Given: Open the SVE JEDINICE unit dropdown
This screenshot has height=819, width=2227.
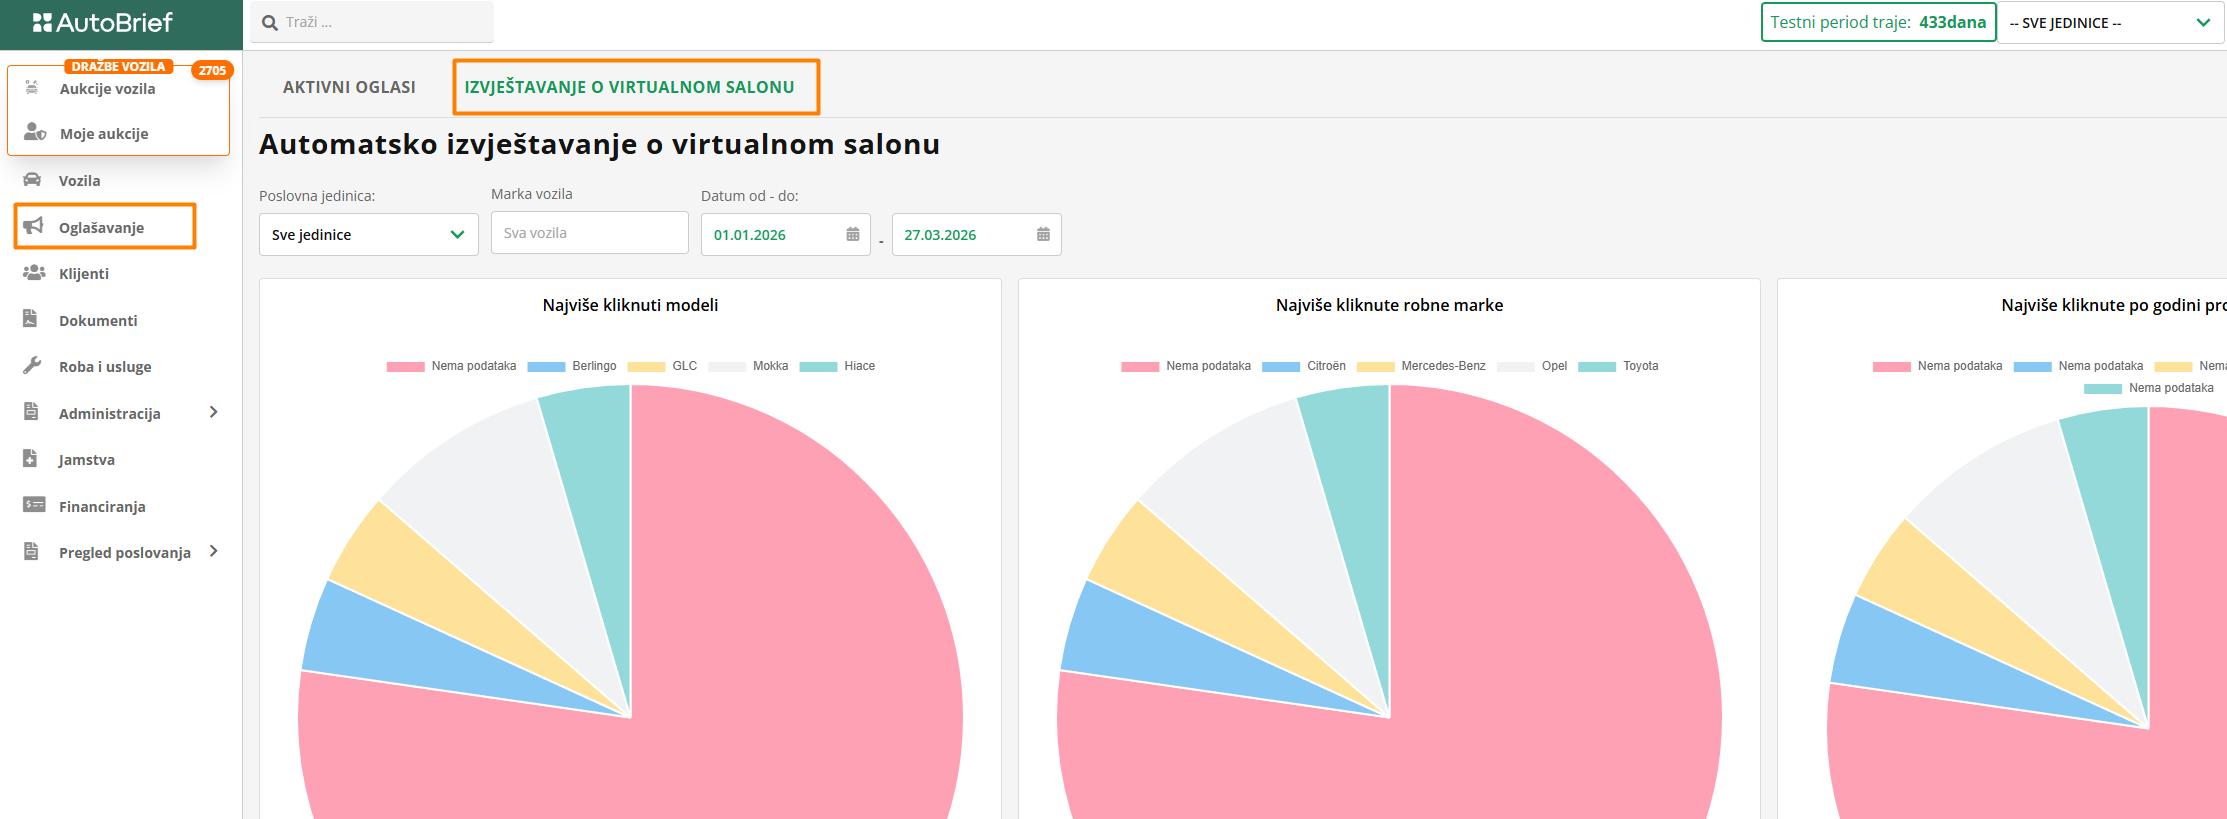Looking at the screenshot, I should click(2111, 23).
